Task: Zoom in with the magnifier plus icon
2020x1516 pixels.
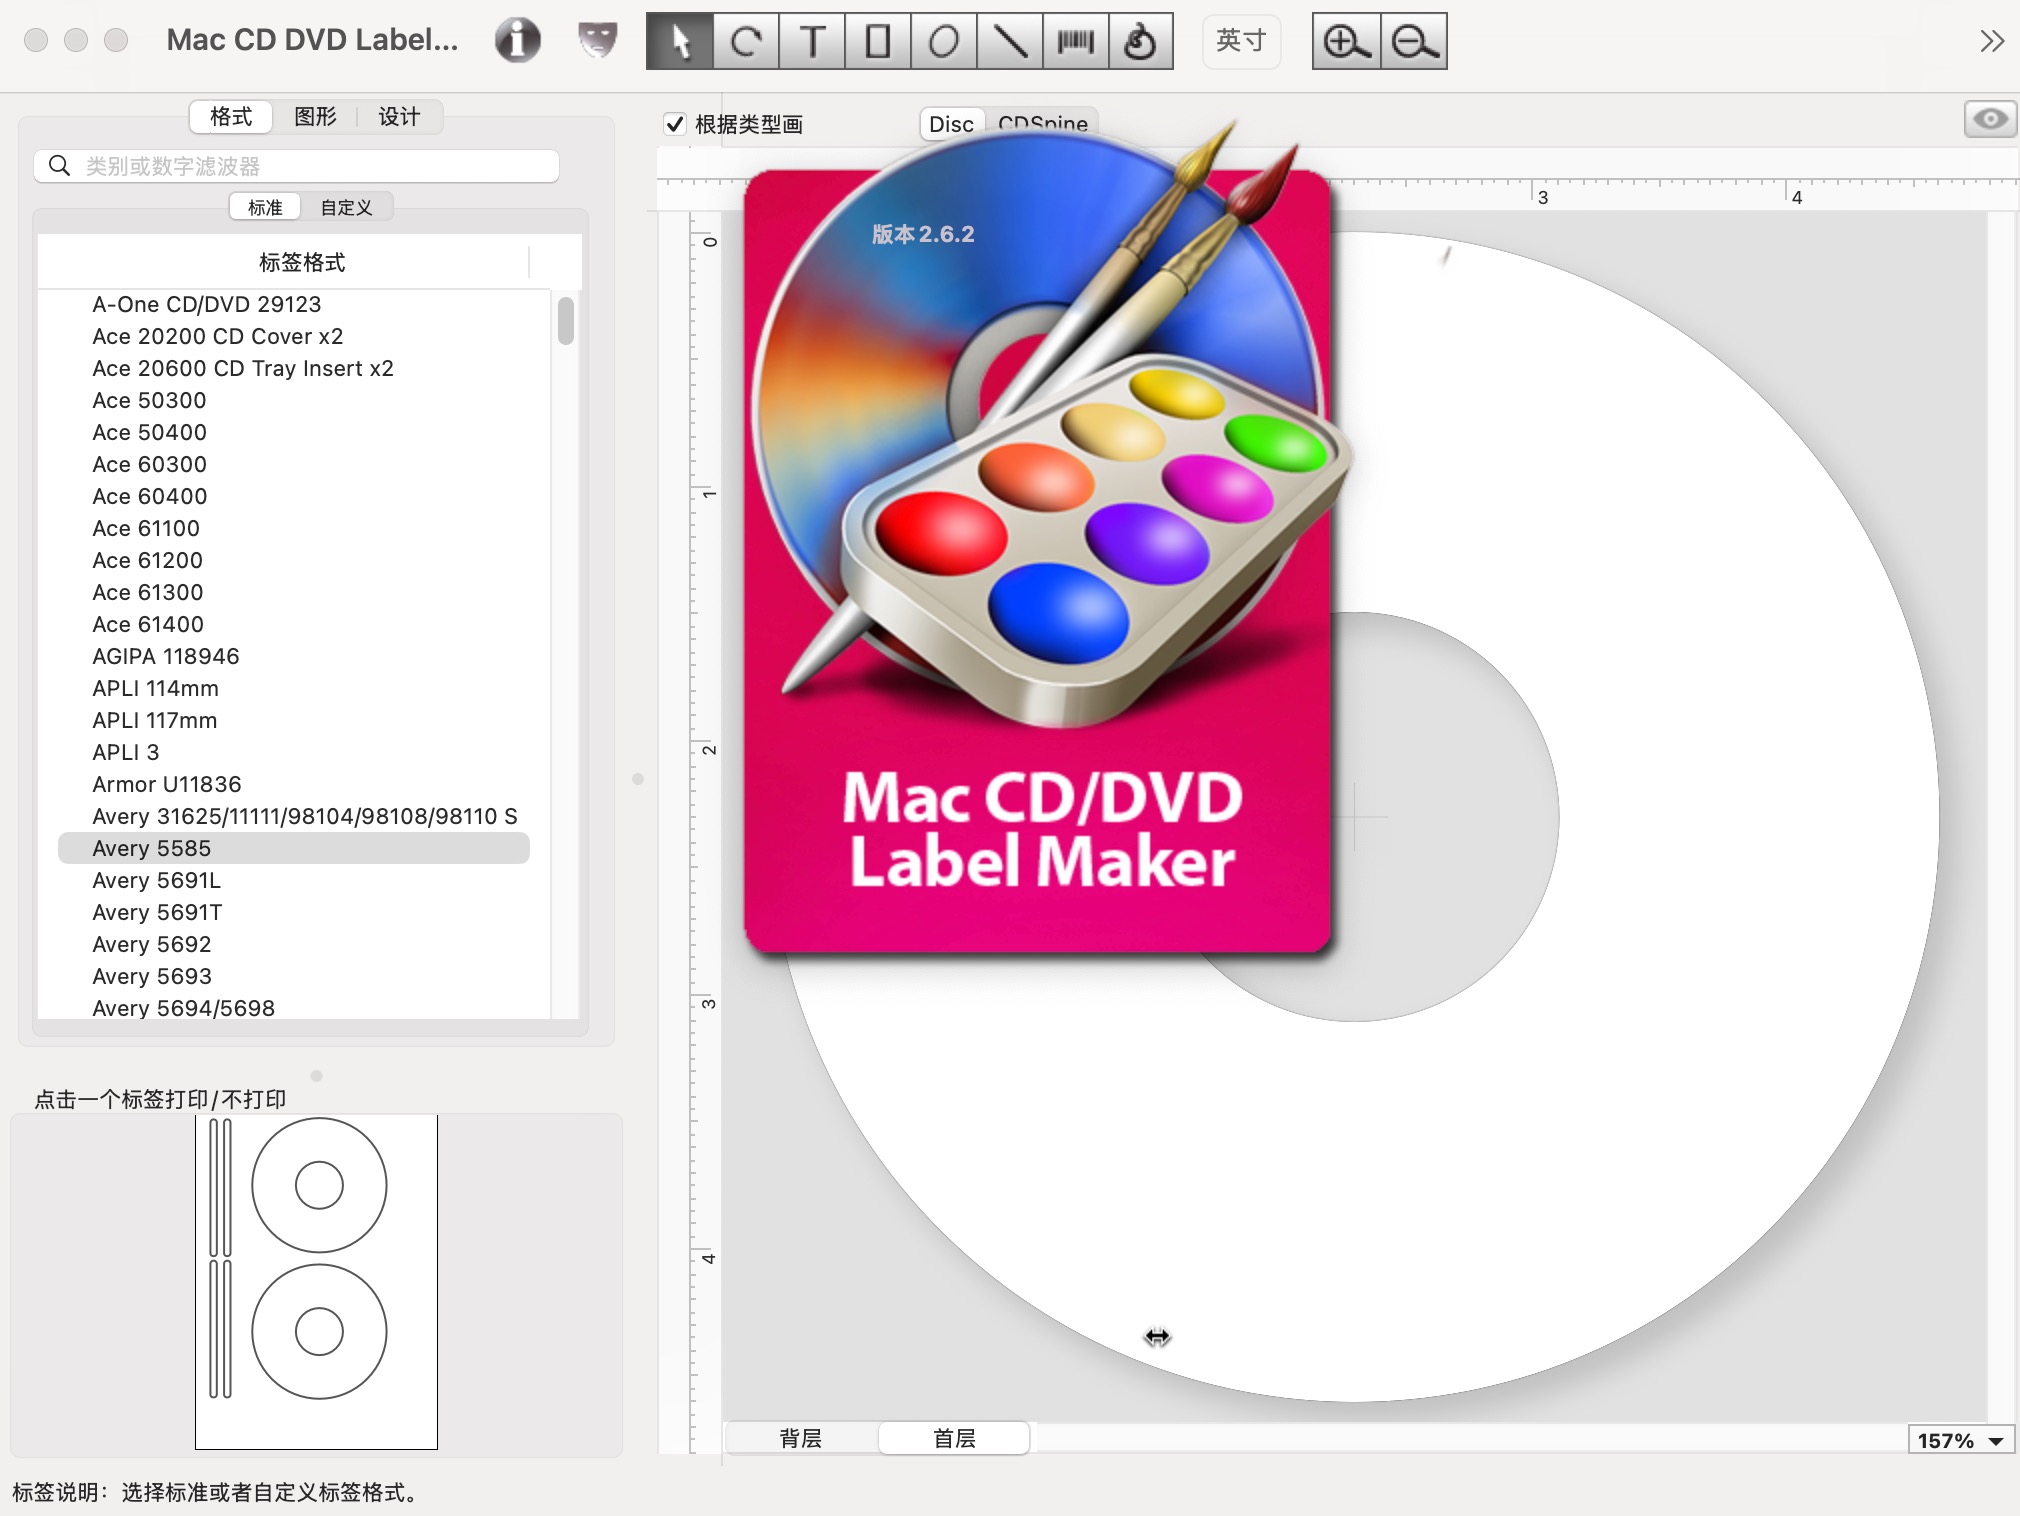Action: tap(1346, 41)
